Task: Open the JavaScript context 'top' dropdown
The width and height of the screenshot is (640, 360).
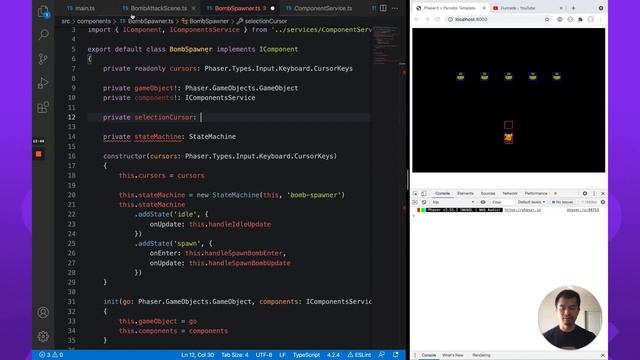Action: click(453, 202)
